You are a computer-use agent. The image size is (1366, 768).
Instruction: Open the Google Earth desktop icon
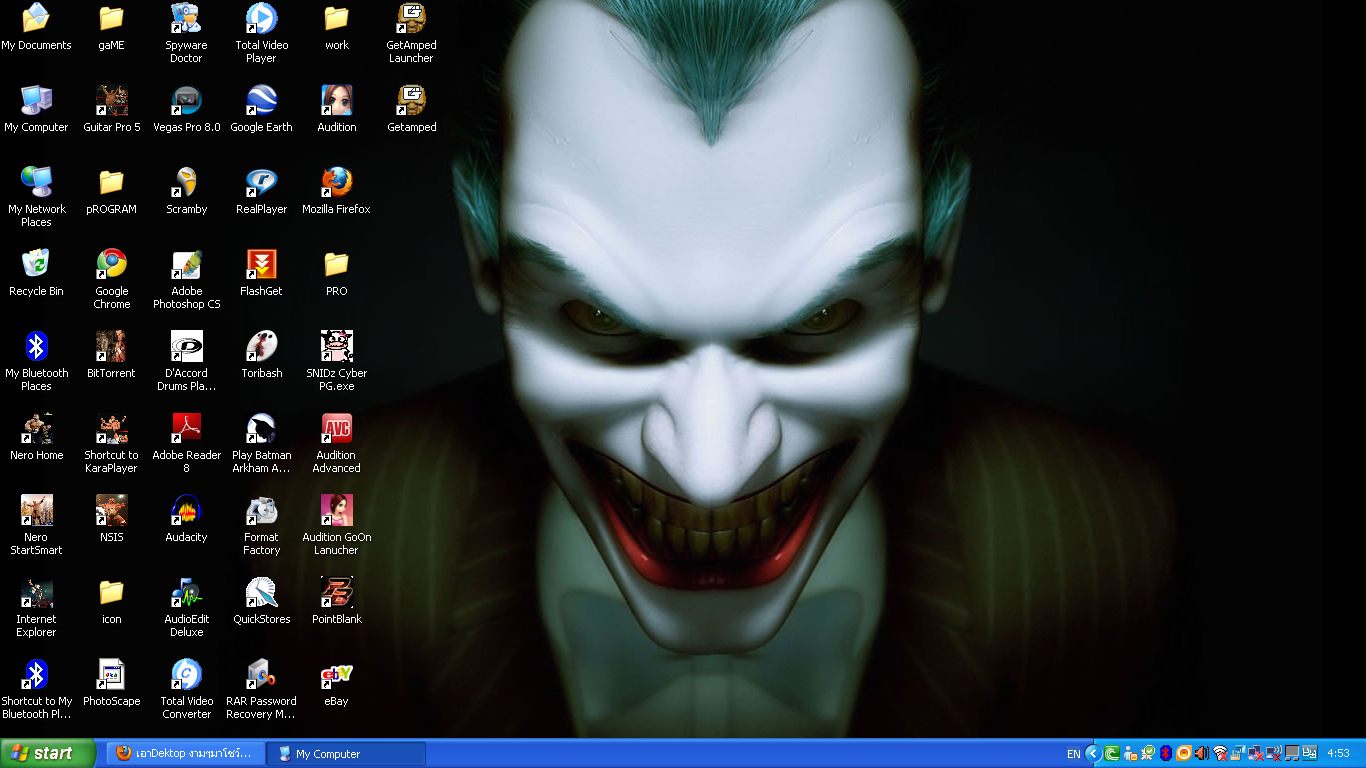tap(261, 109)
